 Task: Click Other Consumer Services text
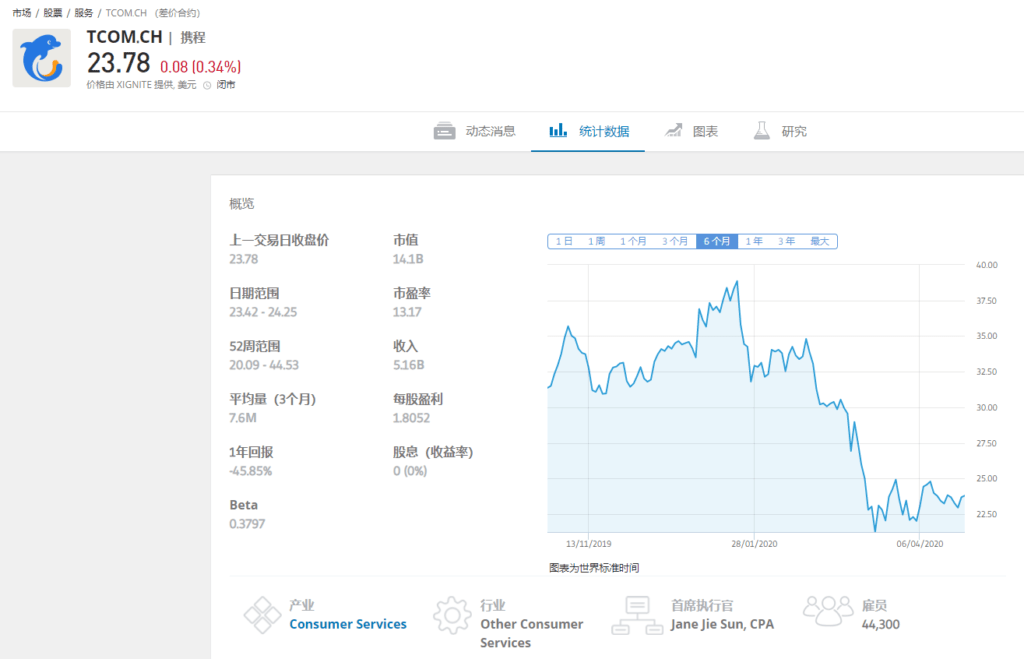532,633
